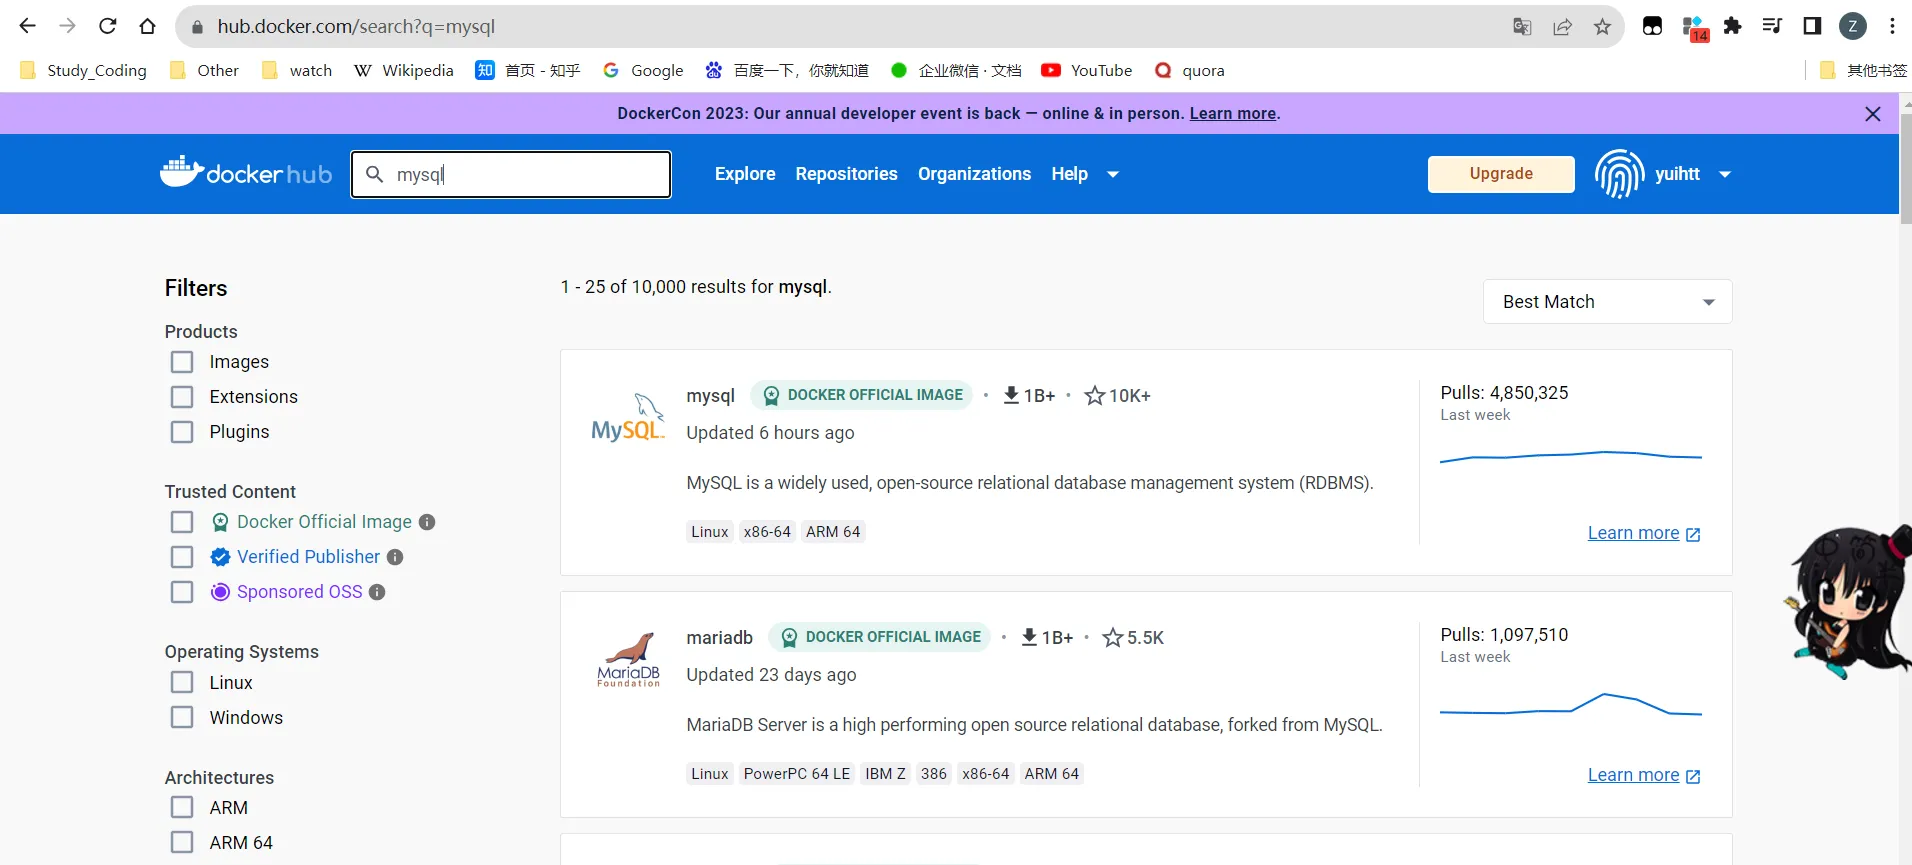1912x865 pixels.
Task: Enable the Sponsored OSS filter
Action: point(182,592)
